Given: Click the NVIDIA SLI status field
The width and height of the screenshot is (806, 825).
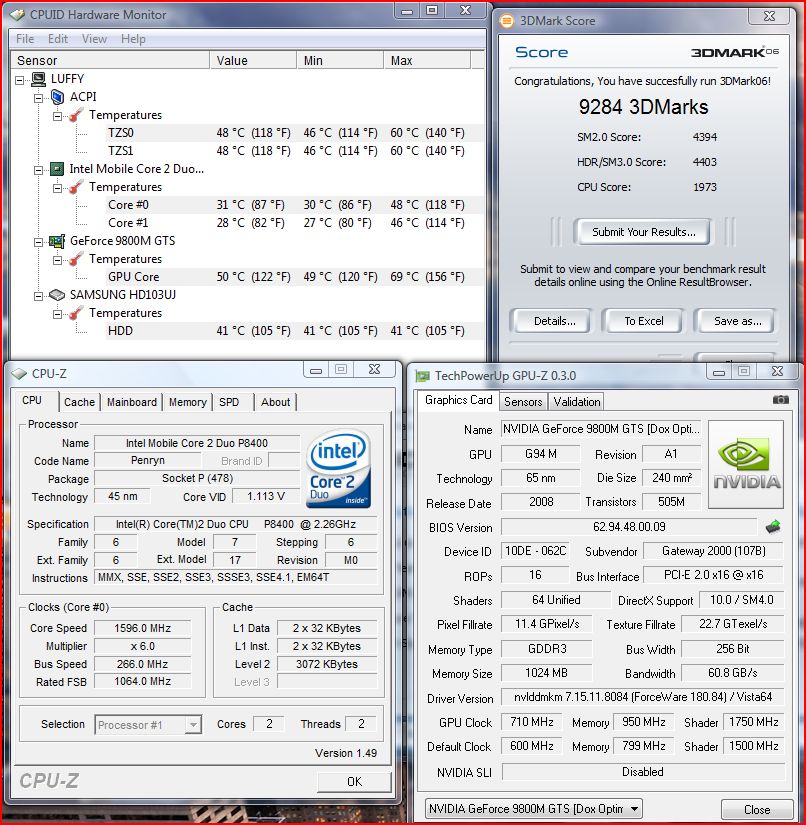Looking at the screenshot, I should click(643, 772).
